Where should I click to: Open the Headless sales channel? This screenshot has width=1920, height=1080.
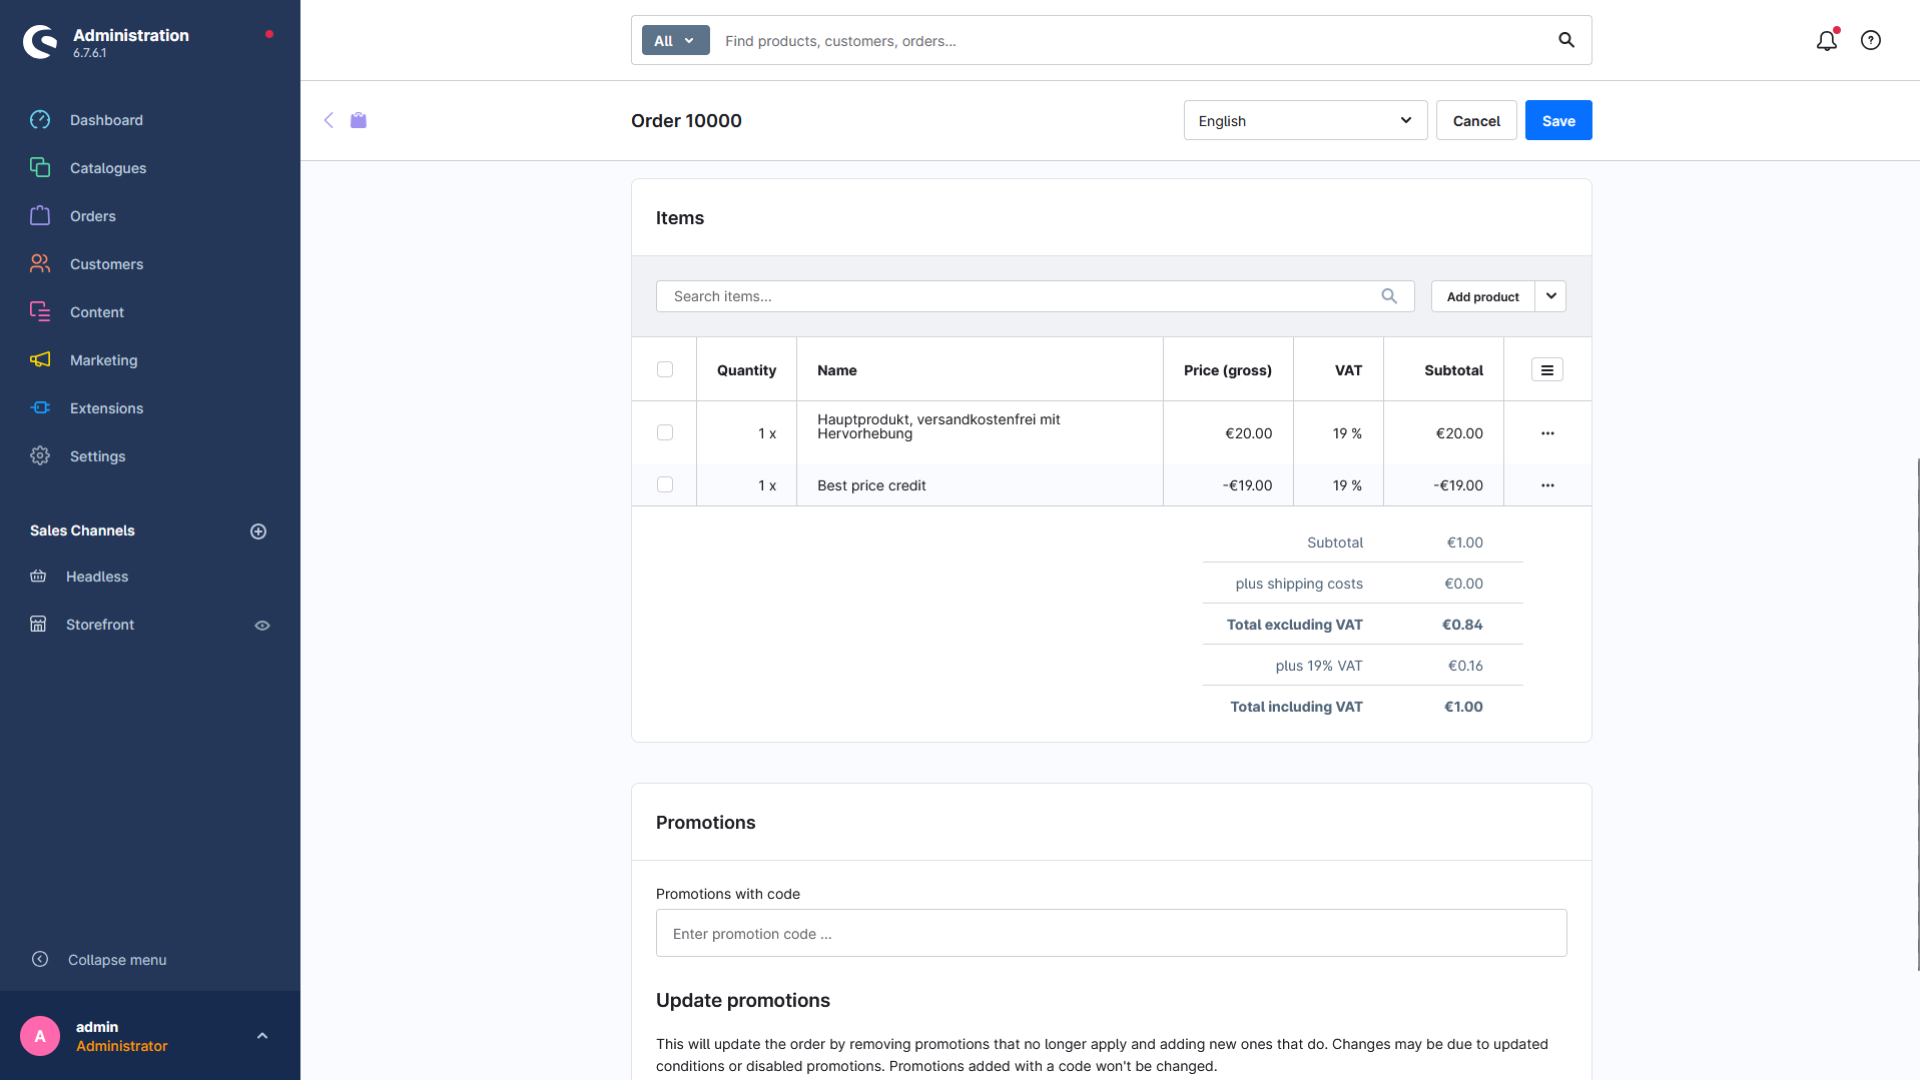[x=97, y=577]
